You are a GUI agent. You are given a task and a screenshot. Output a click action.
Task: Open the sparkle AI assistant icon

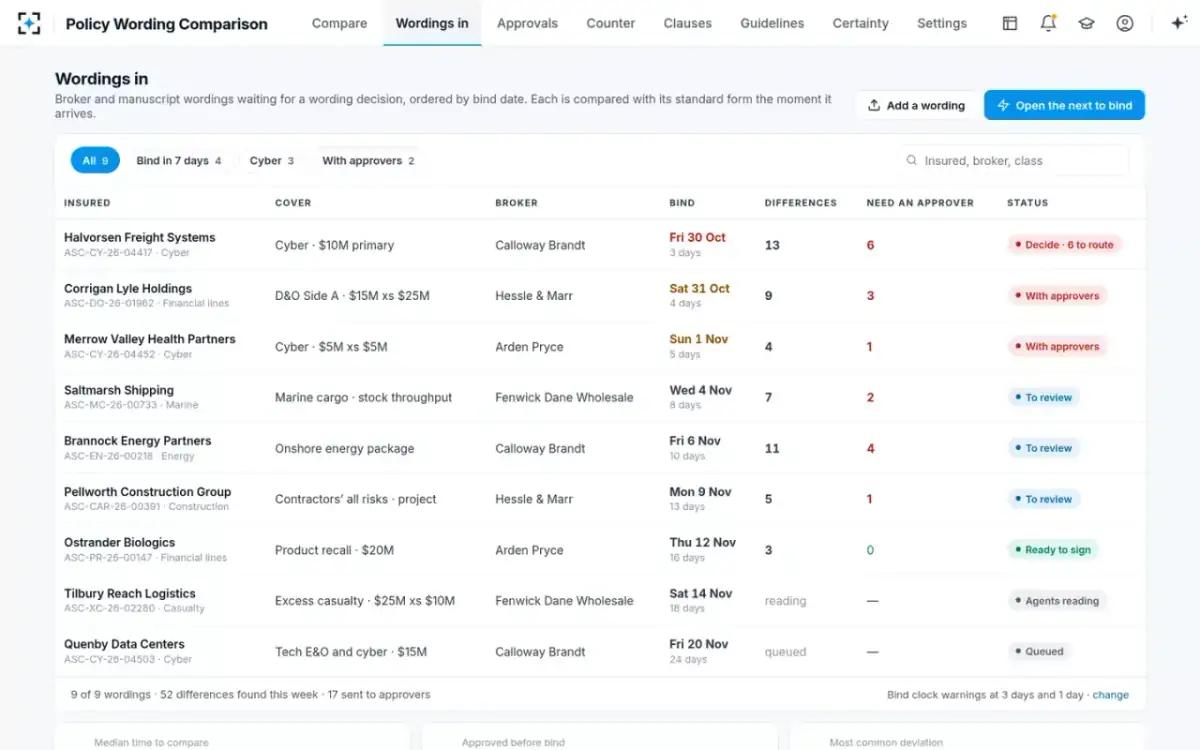(1178, 23)
